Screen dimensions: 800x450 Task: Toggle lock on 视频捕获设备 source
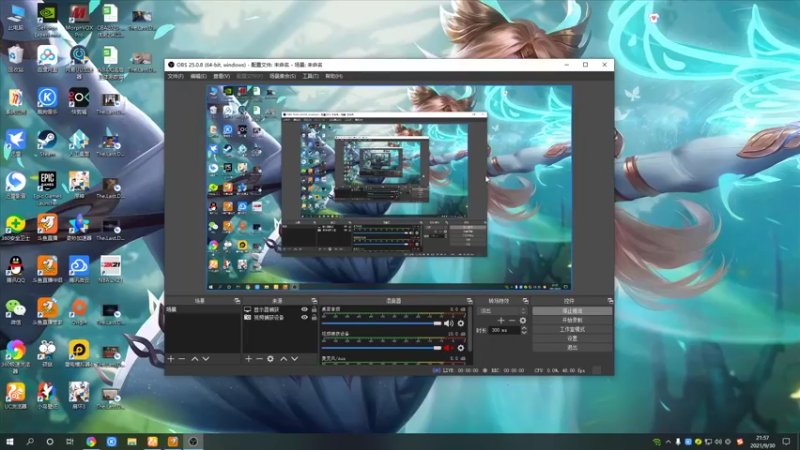tap(314, 317)
